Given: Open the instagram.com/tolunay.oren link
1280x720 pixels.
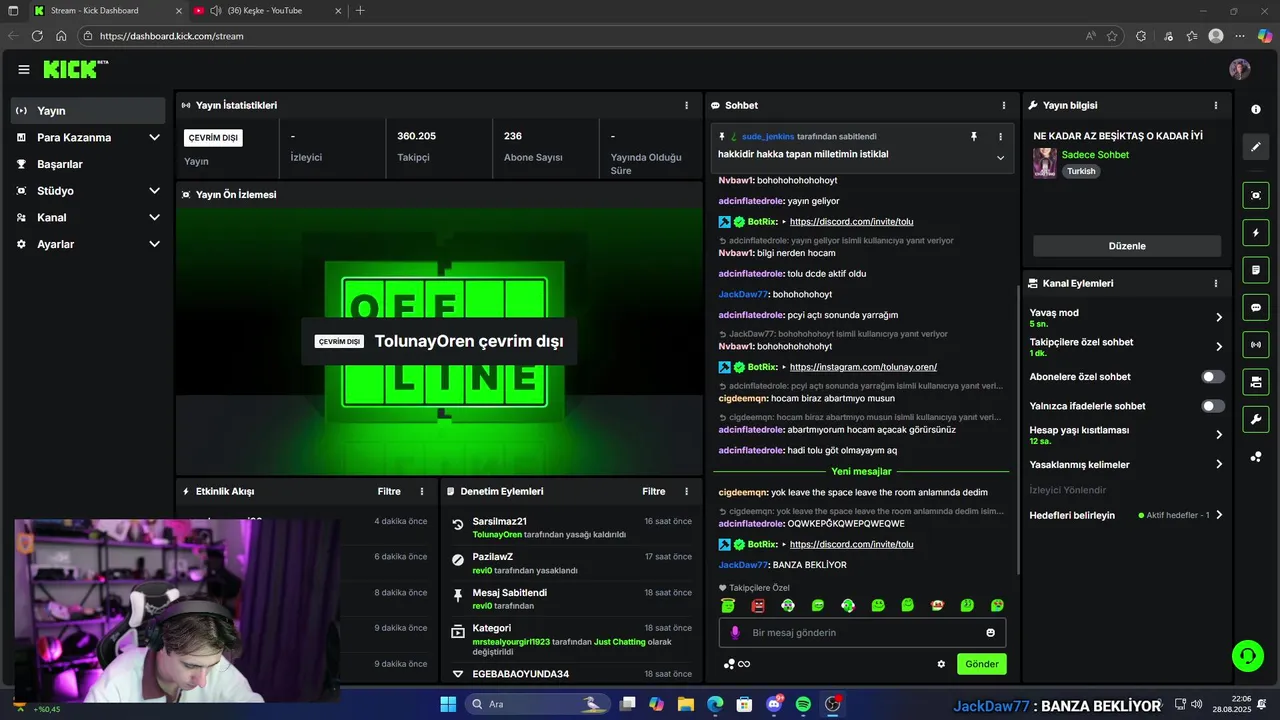Looking at the screenshot, I should 863,367.
